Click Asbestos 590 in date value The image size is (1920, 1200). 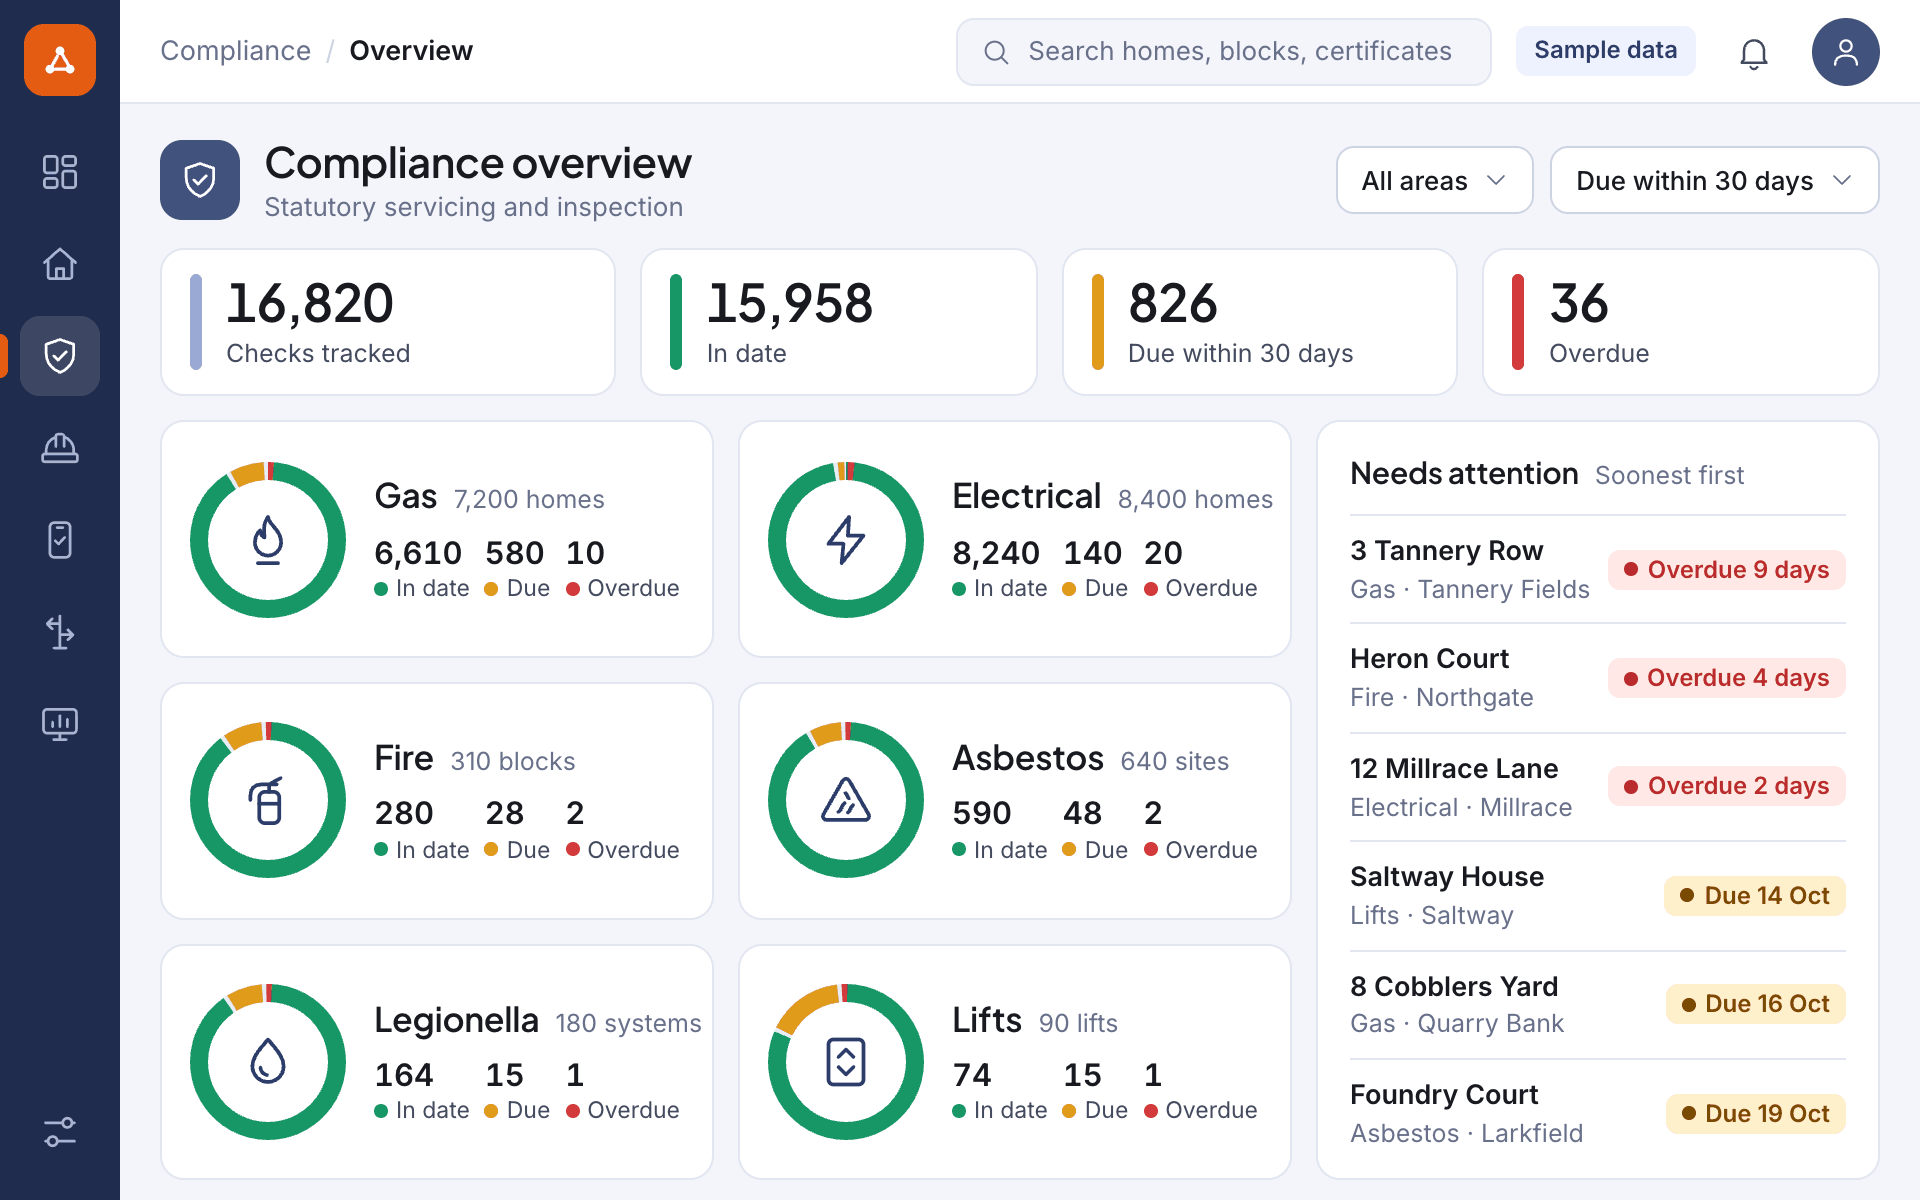[x=982, y=813]
